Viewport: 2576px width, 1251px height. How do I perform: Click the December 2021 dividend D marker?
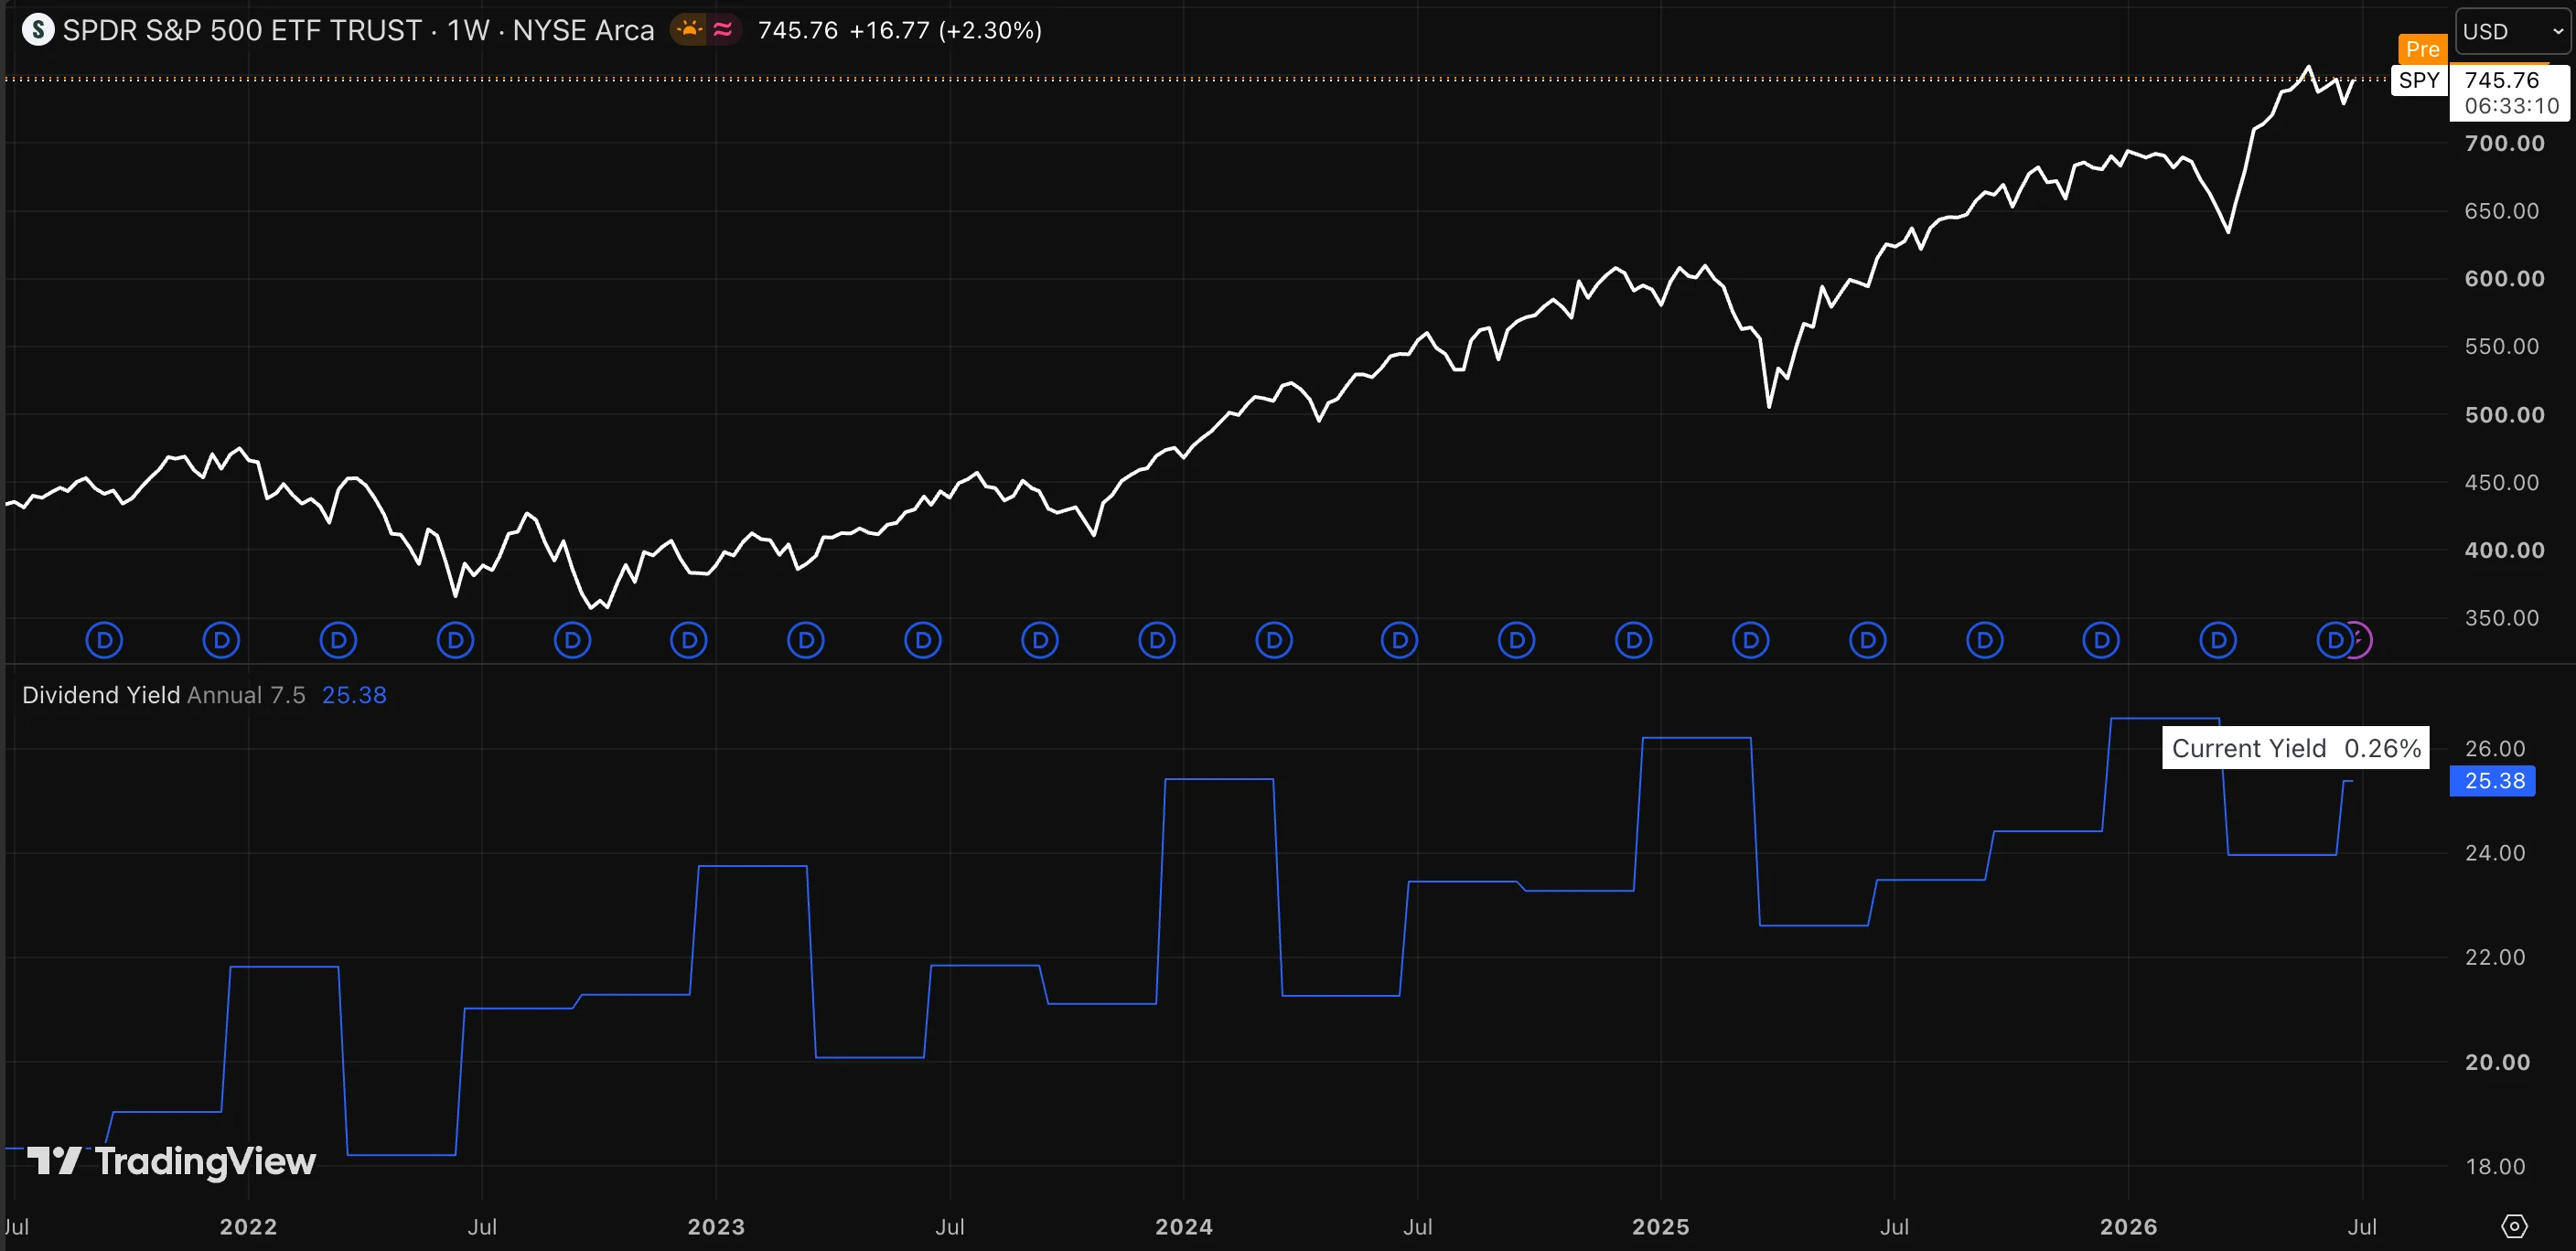221,640
